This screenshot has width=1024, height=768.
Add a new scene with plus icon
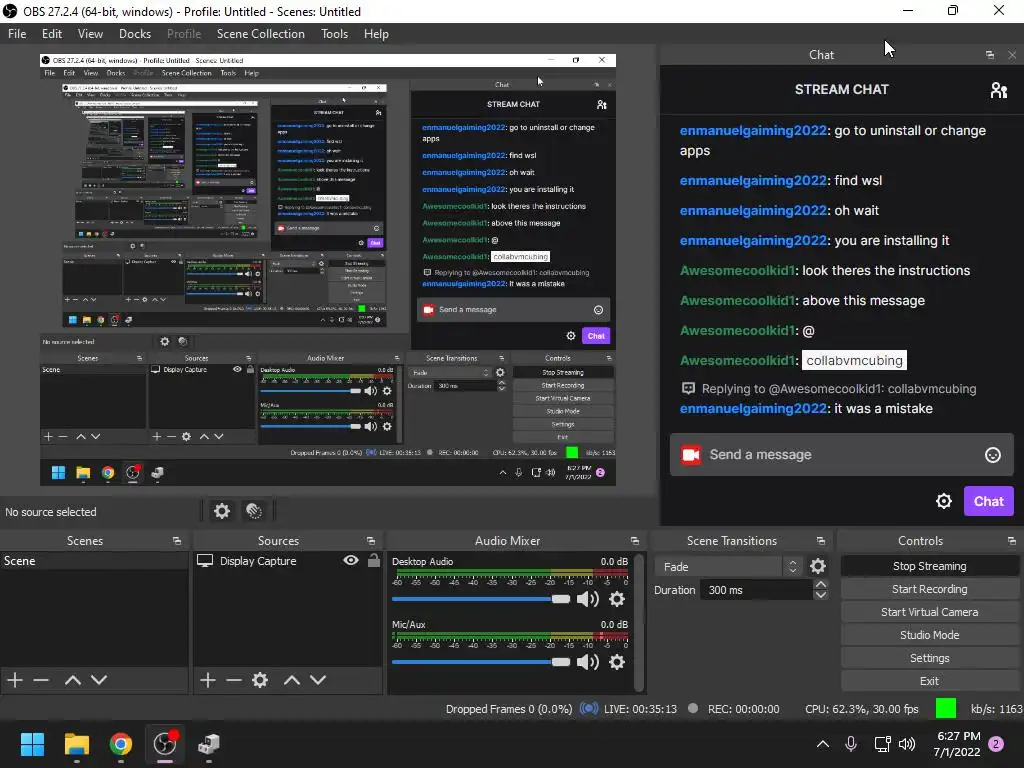coord(15,680)
